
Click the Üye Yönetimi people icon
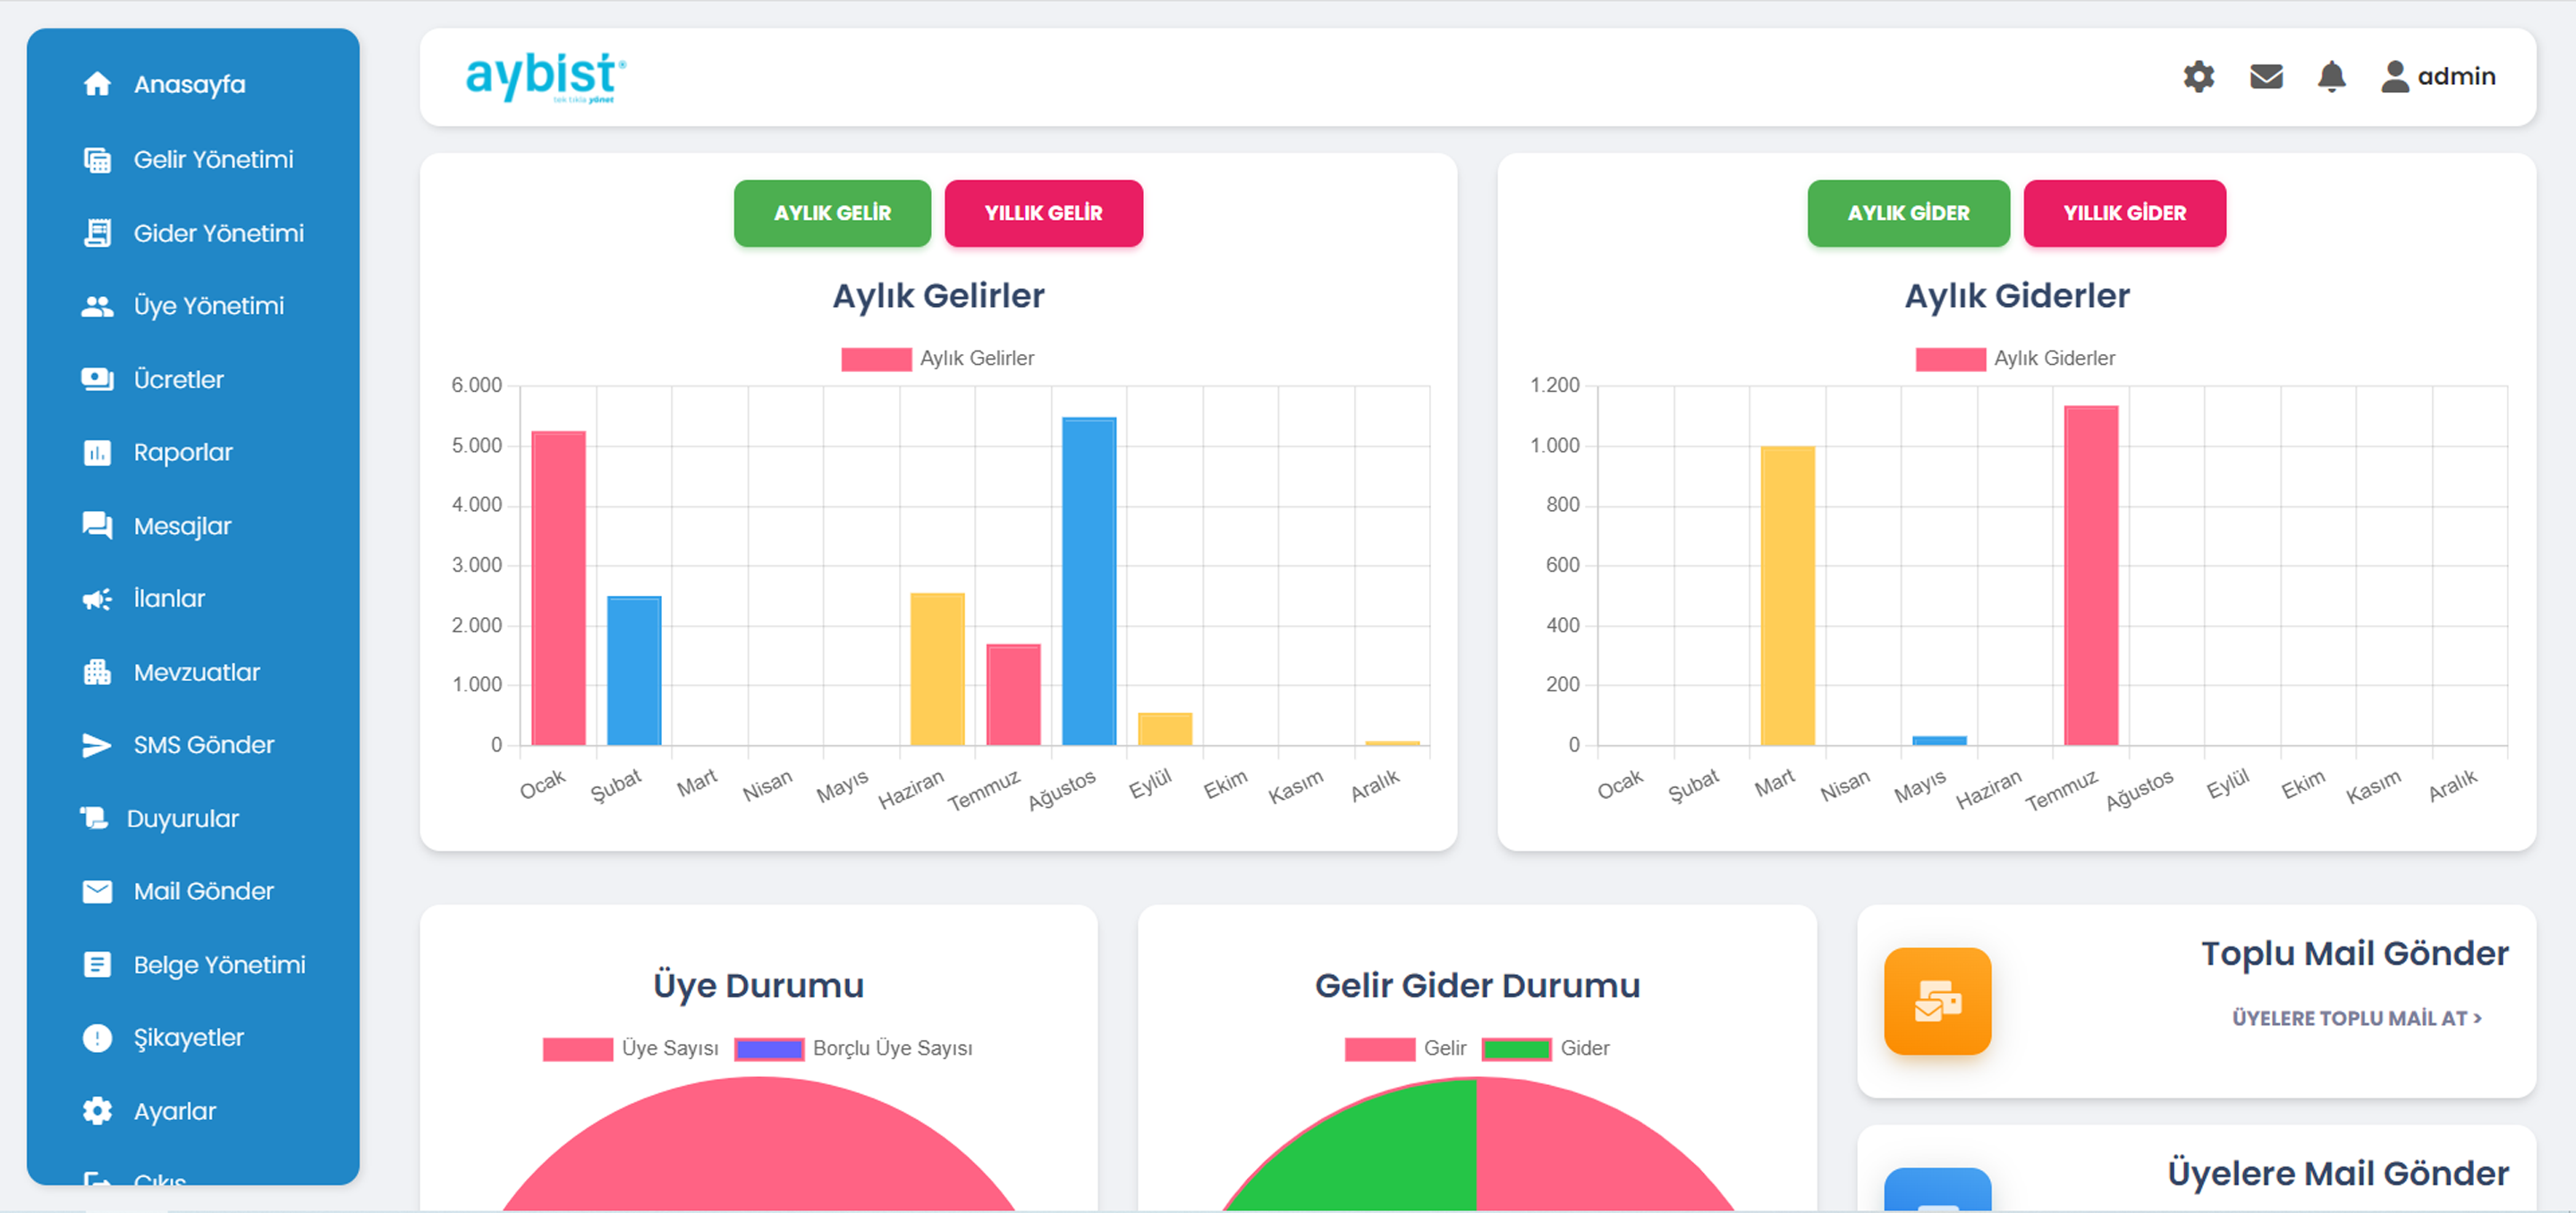(97, 306)
